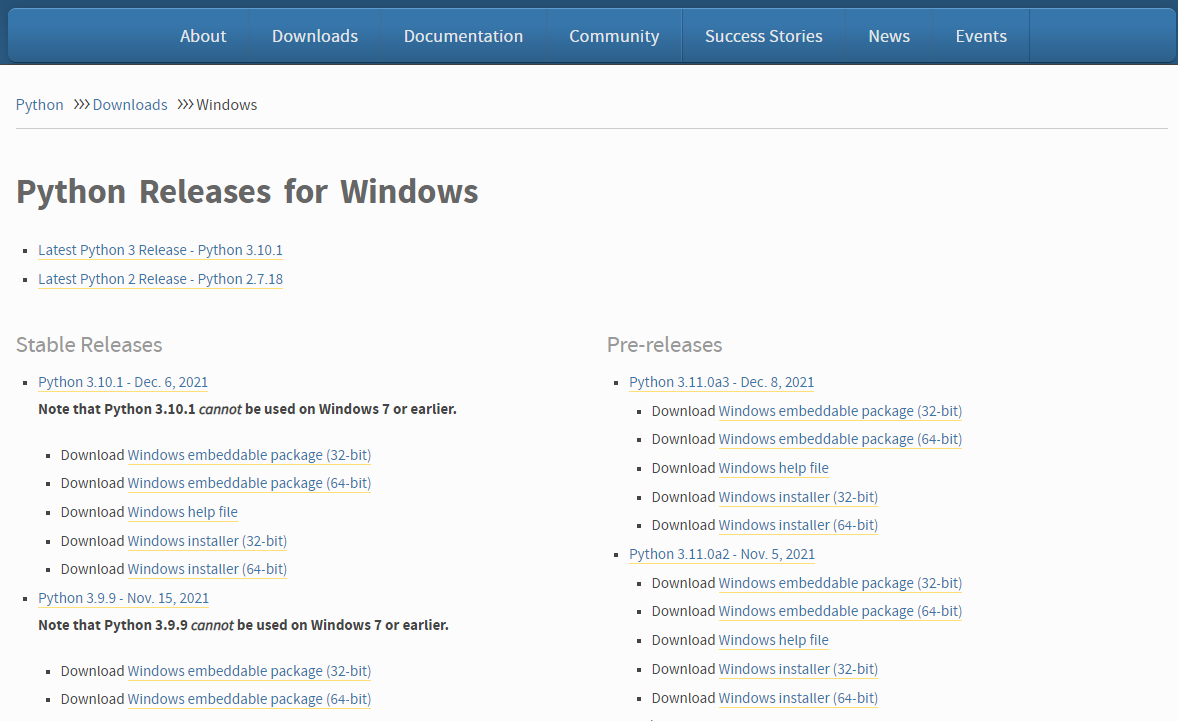Download Python 3.11.0a2 Windows help file
Screen dimensions: 1178x721
click(773, 640)
